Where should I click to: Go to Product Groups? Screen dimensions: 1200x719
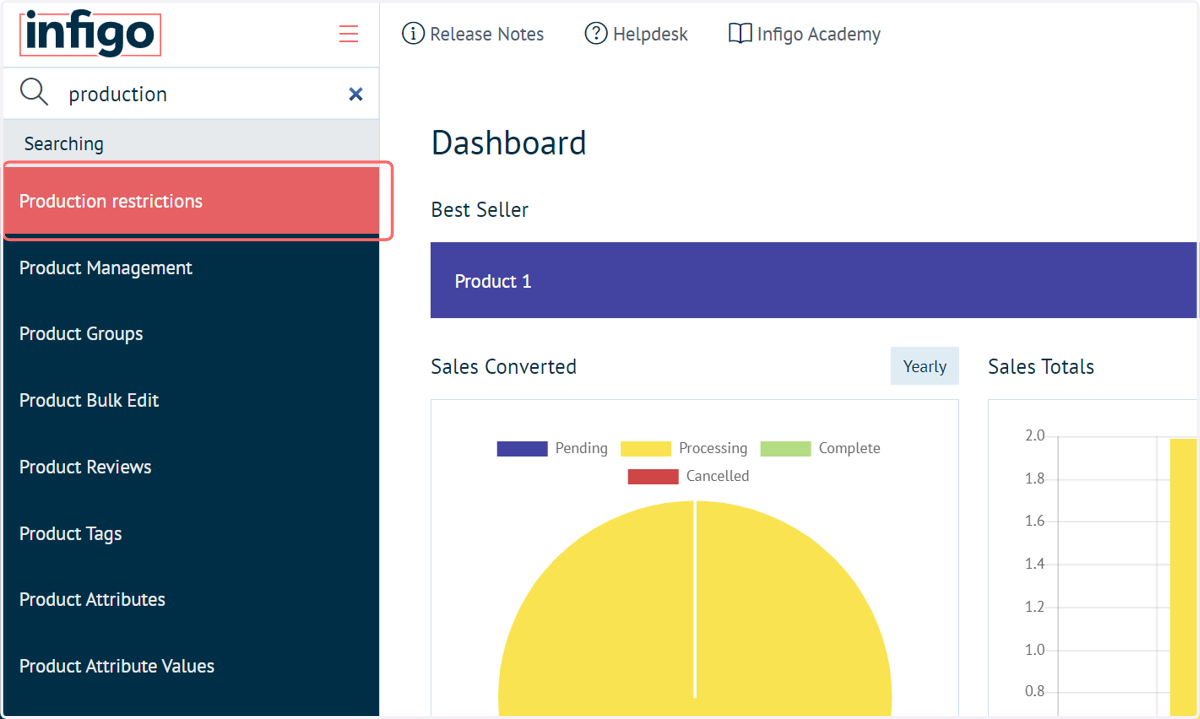tap(191, 334)
